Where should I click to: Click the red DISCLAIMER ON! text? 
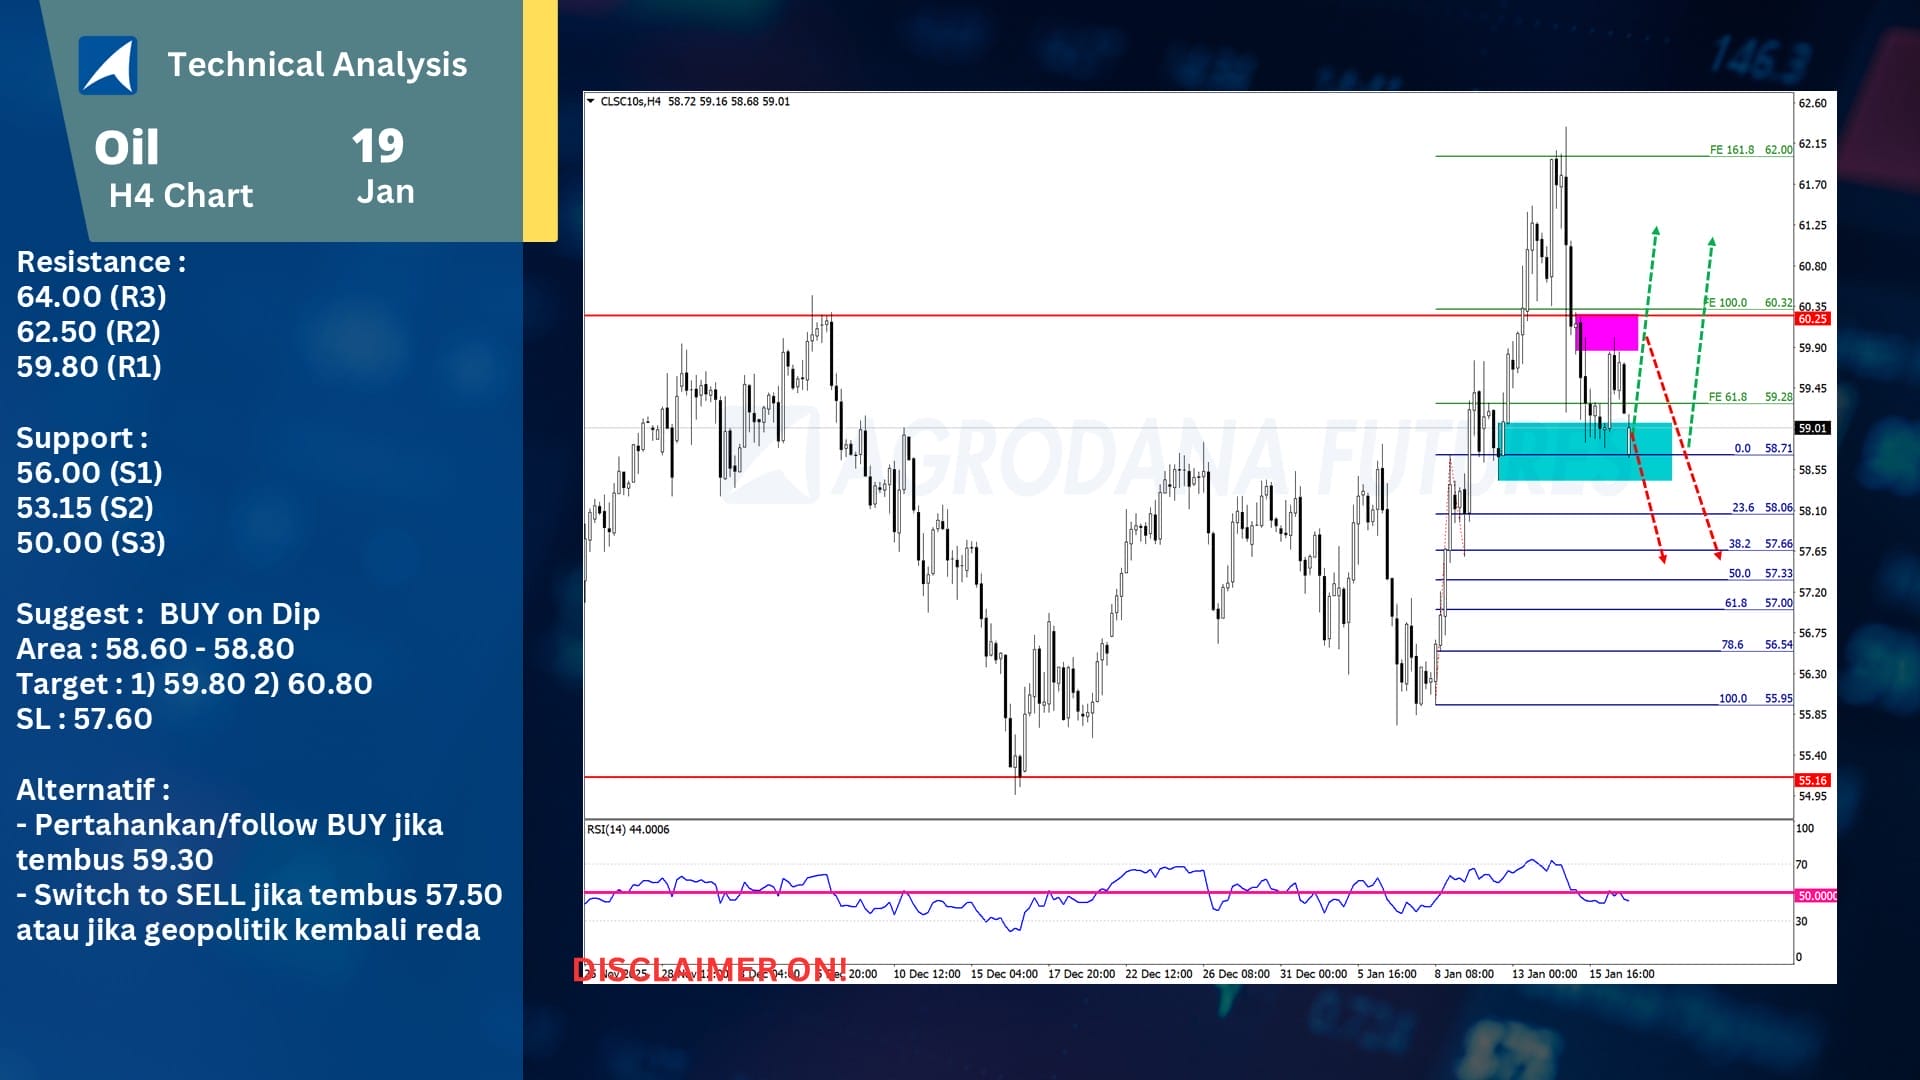pos(710,969)
